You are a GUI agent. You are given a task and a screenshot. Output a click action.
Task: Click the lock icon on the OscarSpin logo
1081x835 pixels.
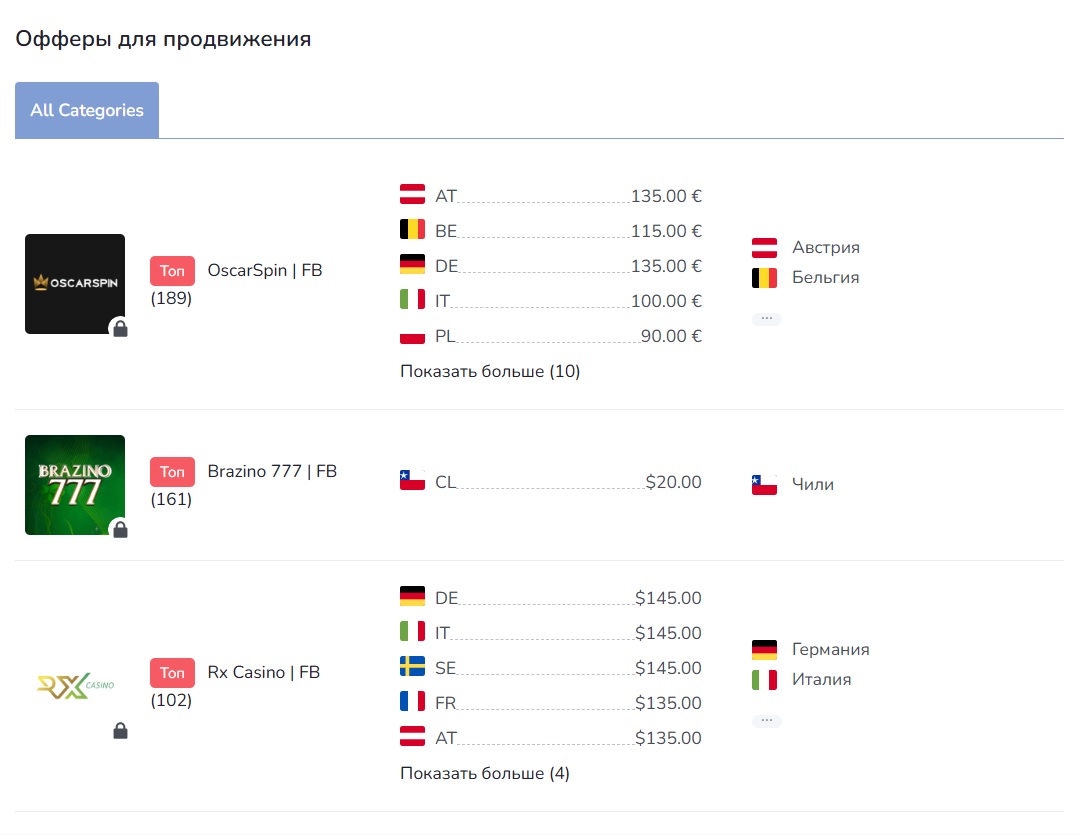(121, 328)
